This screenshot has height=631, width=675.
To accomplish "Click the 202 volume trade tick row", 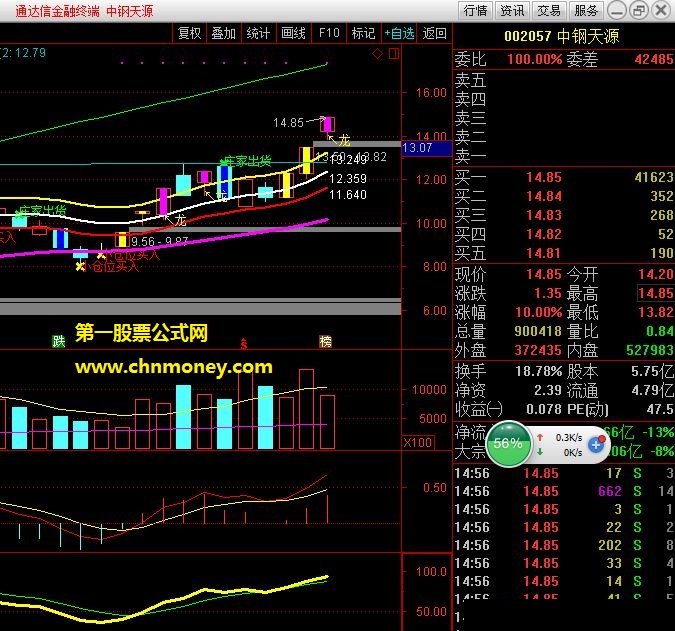I will 564,545.
